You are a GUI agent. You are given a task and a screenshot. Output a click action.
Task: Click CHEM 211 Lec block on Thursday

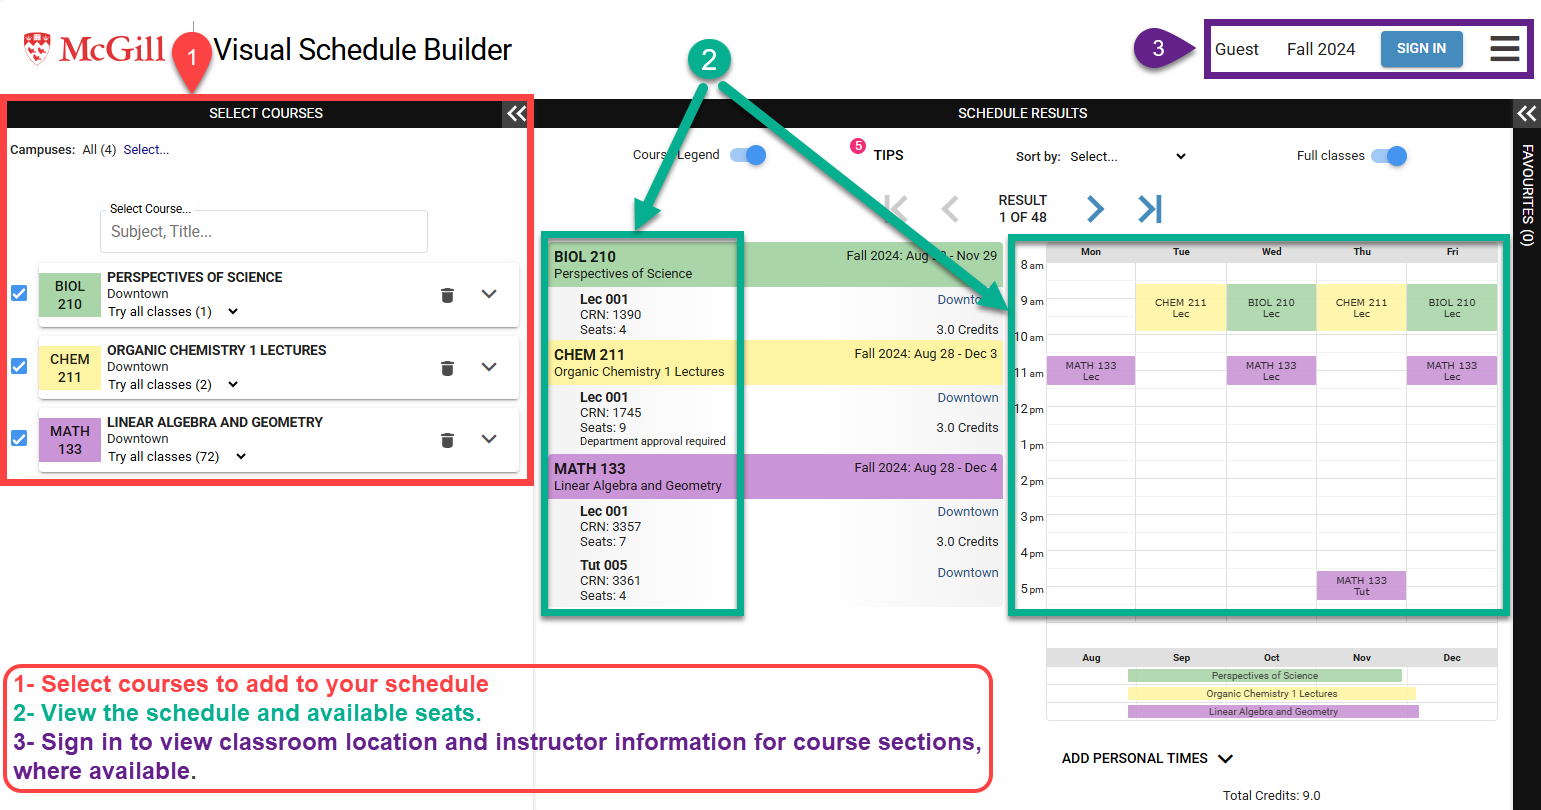(1362, 307)
